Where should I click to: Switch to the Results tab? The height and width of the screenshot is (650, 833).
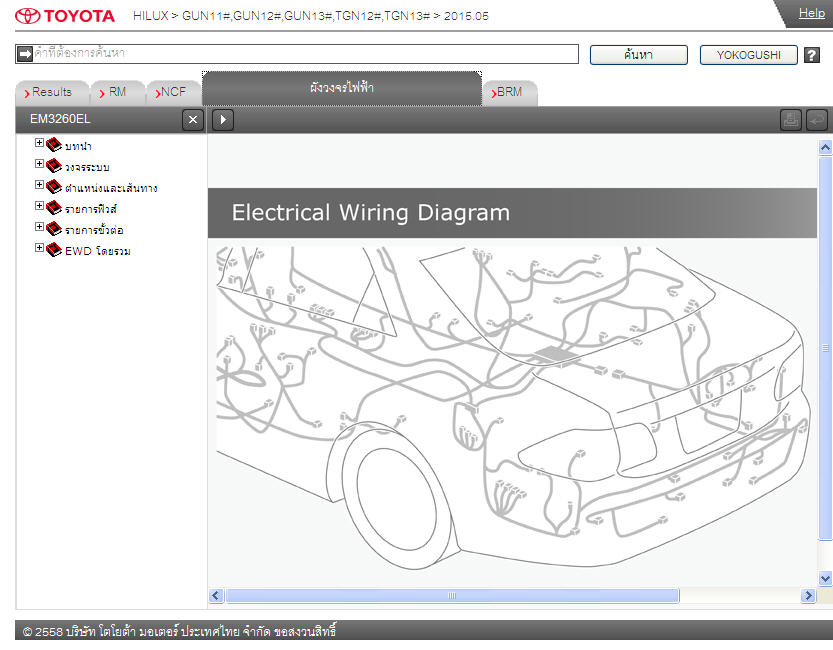[x=52, y=92]
